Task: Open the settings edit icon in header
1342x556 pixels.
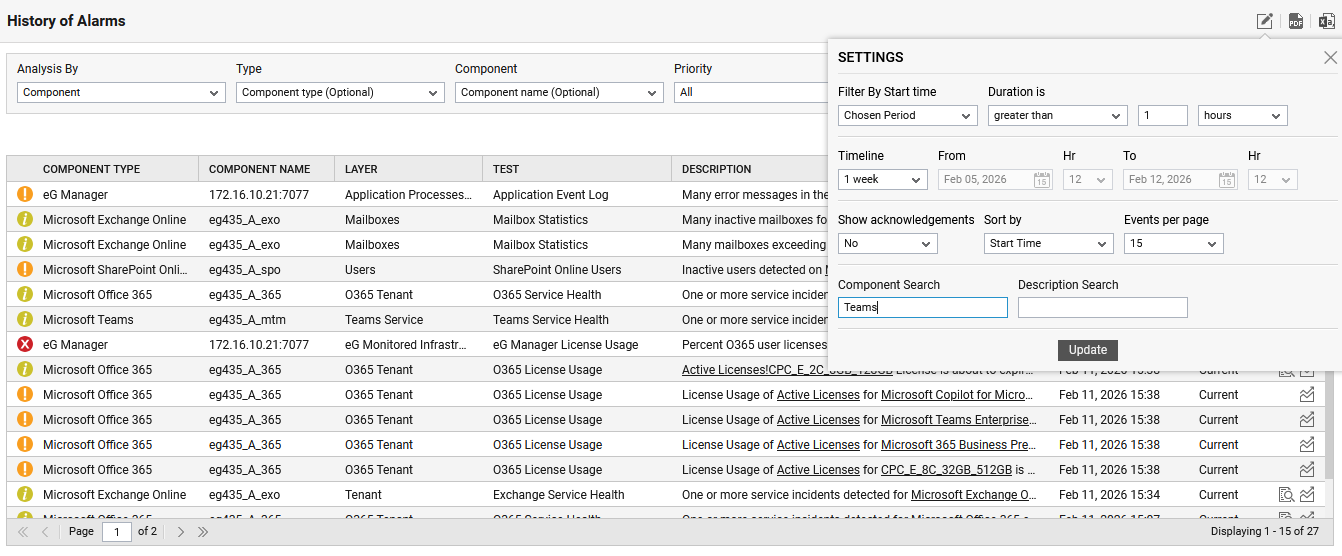Action: 1265,21
